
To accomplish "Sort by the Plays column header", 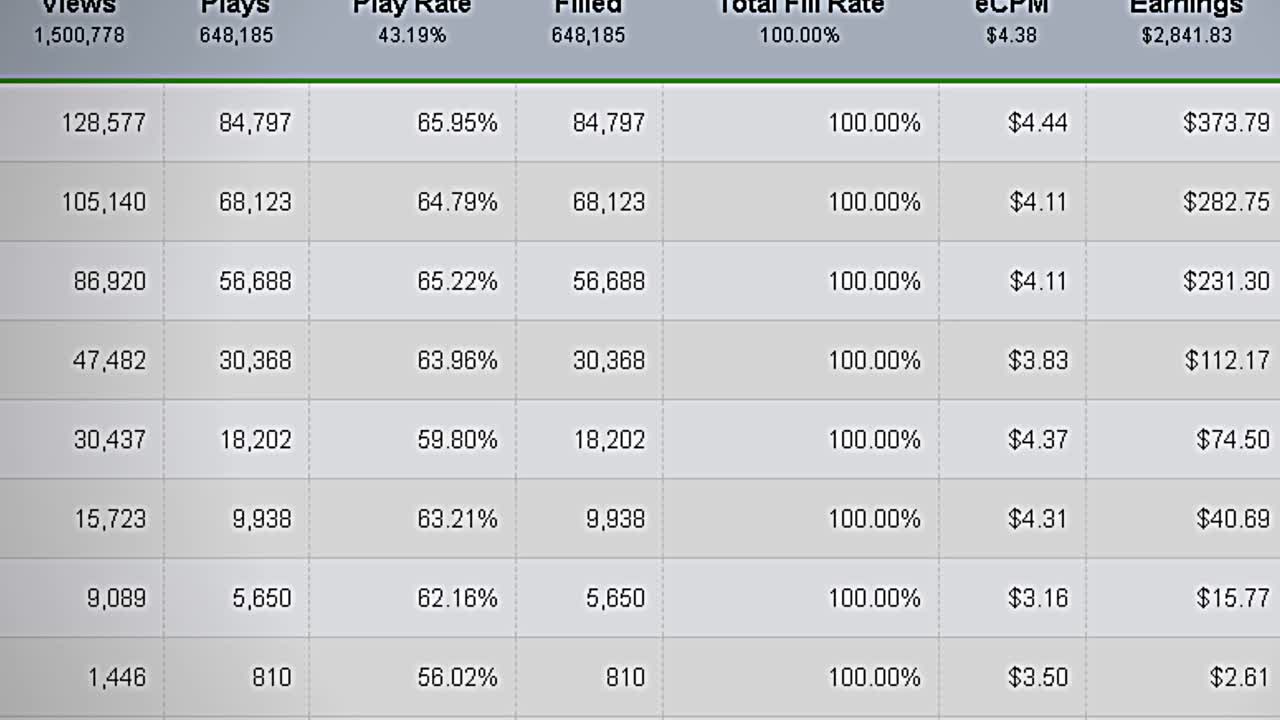I will point(236,7).
